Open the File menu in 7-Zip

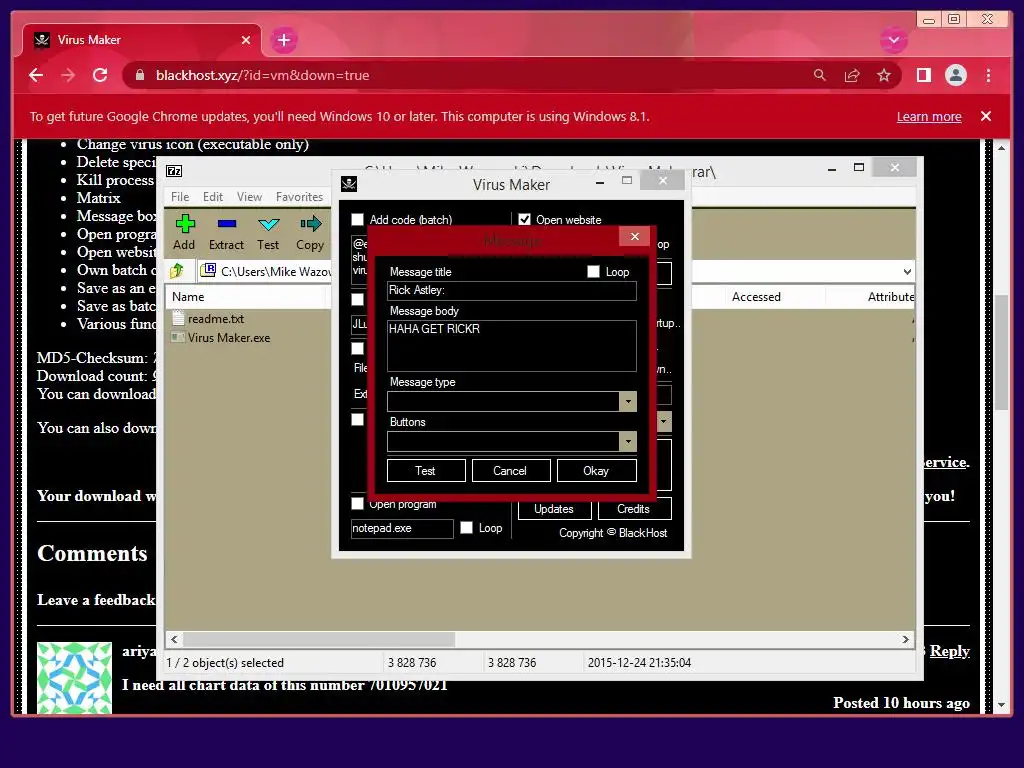click(x=180, y=197)
